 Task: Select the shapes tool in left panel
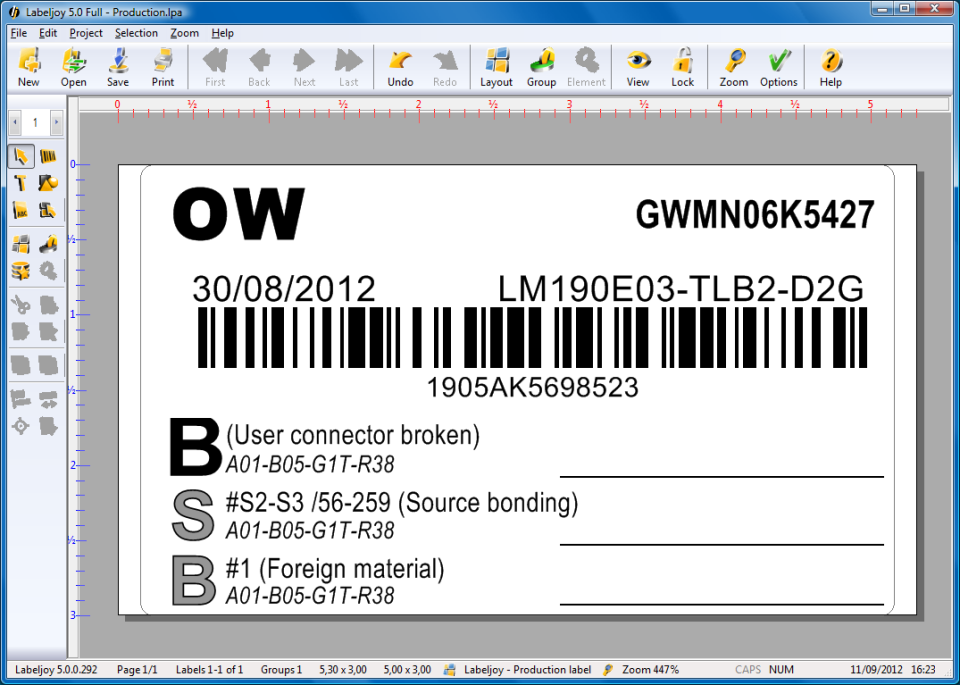click(48, 183)
